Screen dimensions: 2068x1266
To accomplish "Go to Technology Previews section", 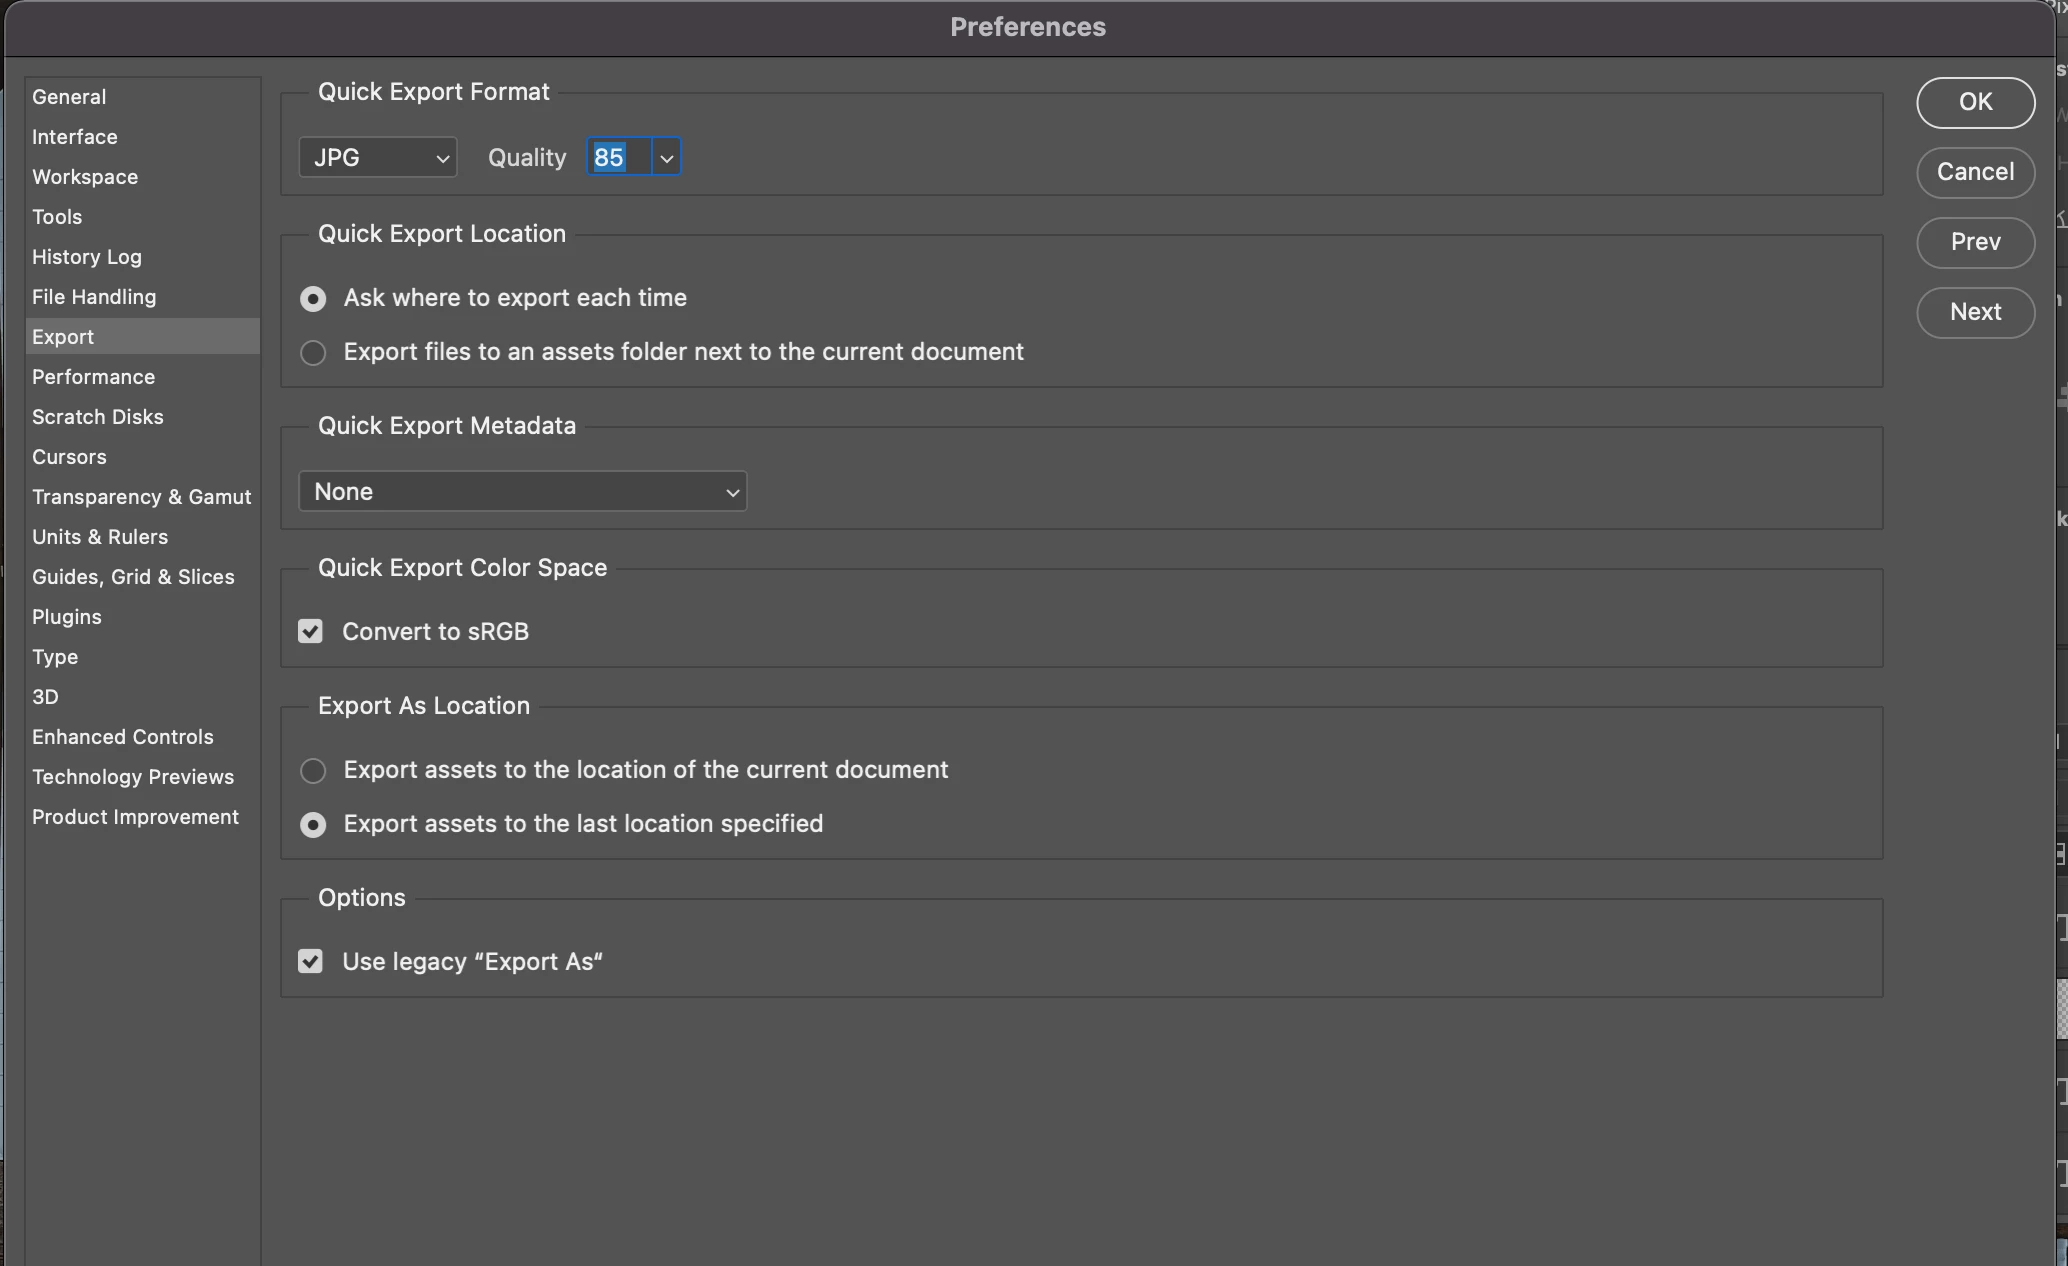I will (133, 777).
